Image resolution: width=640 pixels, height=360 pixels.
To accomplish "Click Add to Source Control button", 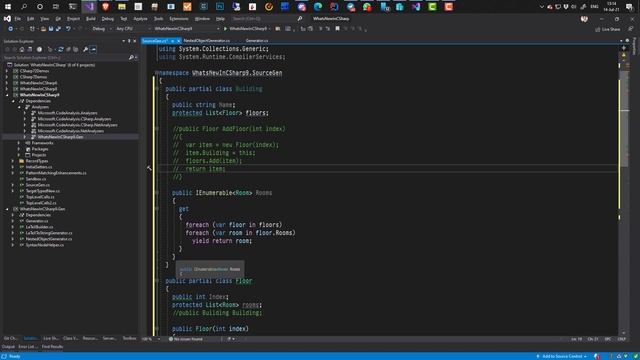I will pos(561,356).
